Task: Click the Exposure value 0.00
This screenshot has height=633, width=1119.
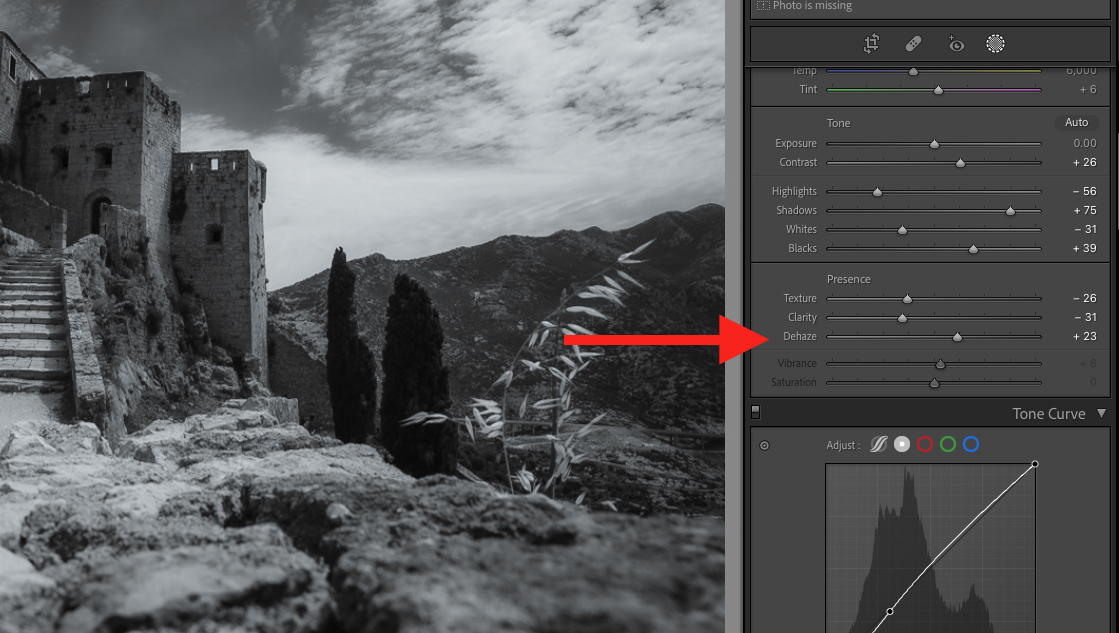Action: coord(1085,143)
